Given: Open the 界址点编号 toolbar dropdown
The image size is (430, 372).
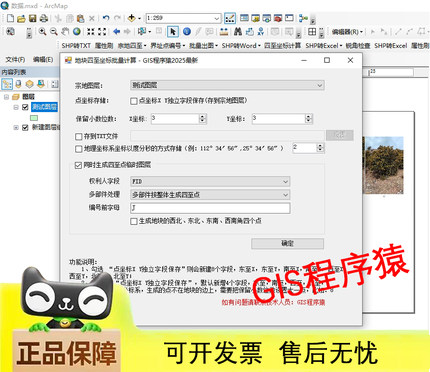Looking at the screenshot, I should (x=167, y=46).
